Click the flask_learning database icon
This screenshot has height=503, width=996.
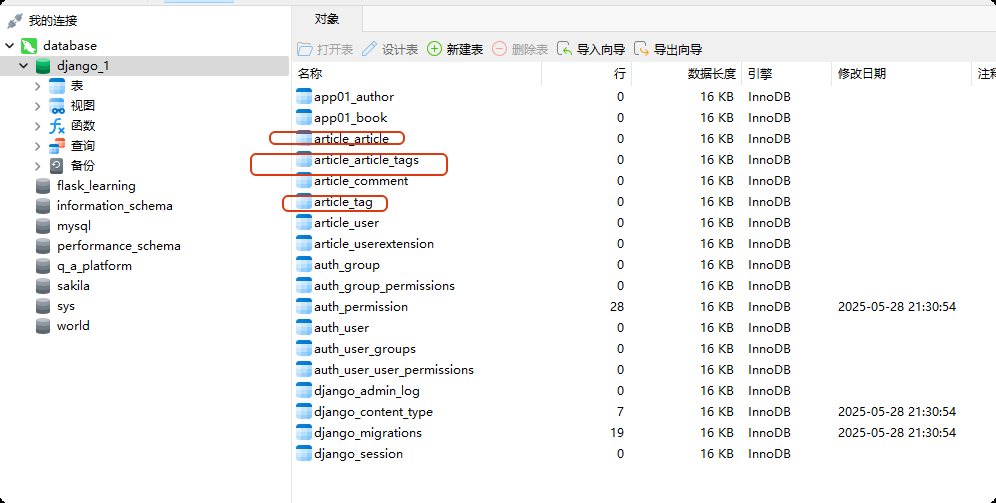[43, 186]
